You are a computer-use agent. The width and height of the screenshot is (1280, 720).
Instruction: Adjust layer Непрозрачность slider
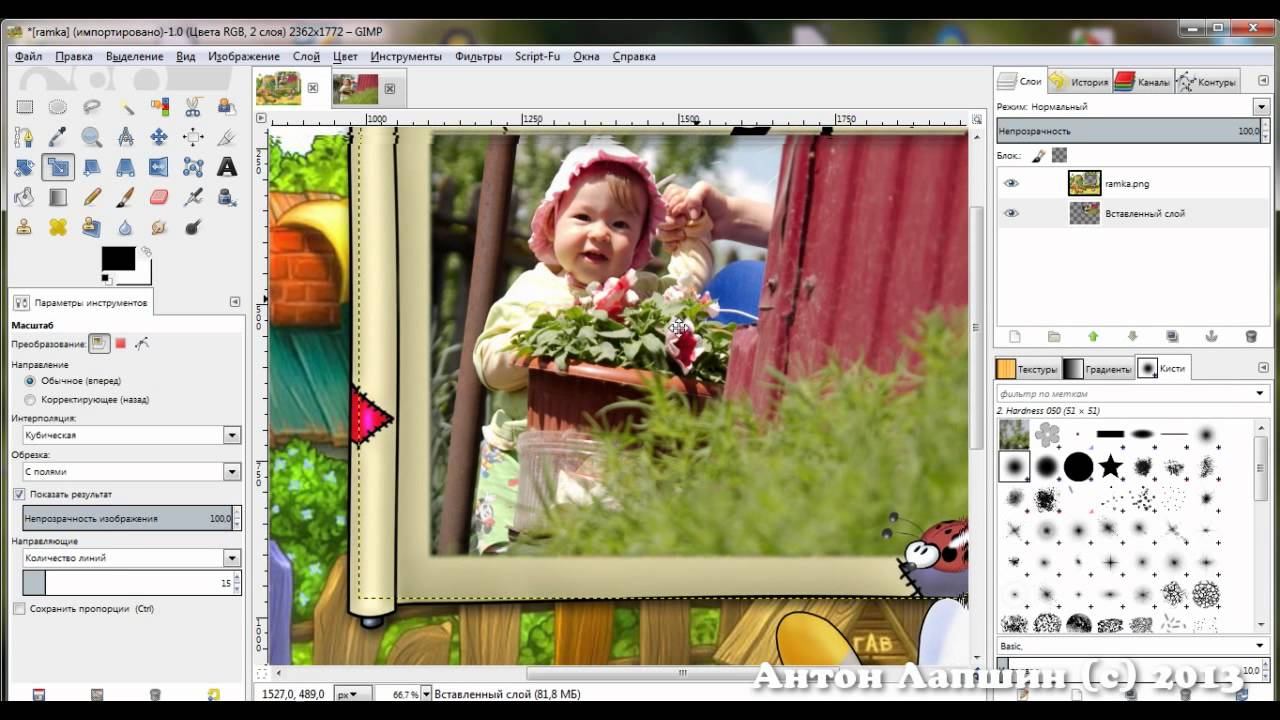pos(1131,131)
